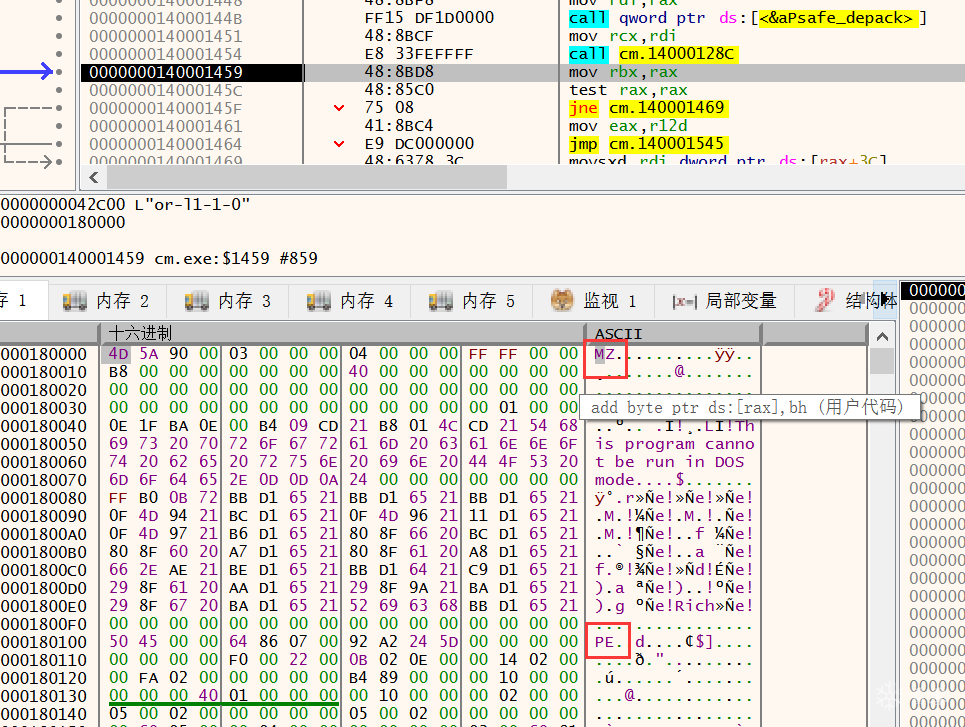Toggle breakpoint dot at address 000000014000145C

pyautogui.click(x=59, y=90)
